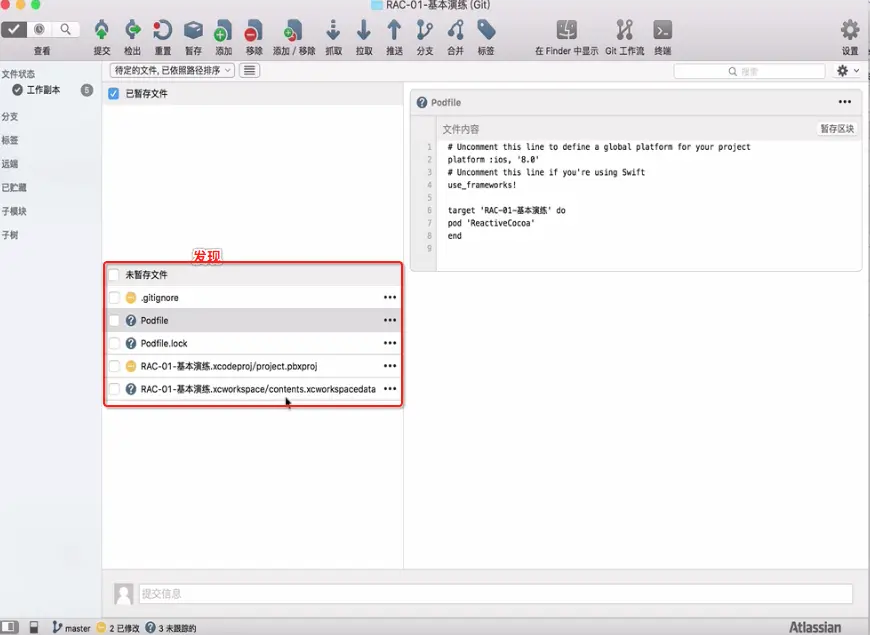Select the Podfile.lock file name
The image size is (870, 635).
[x=164, y=344]
